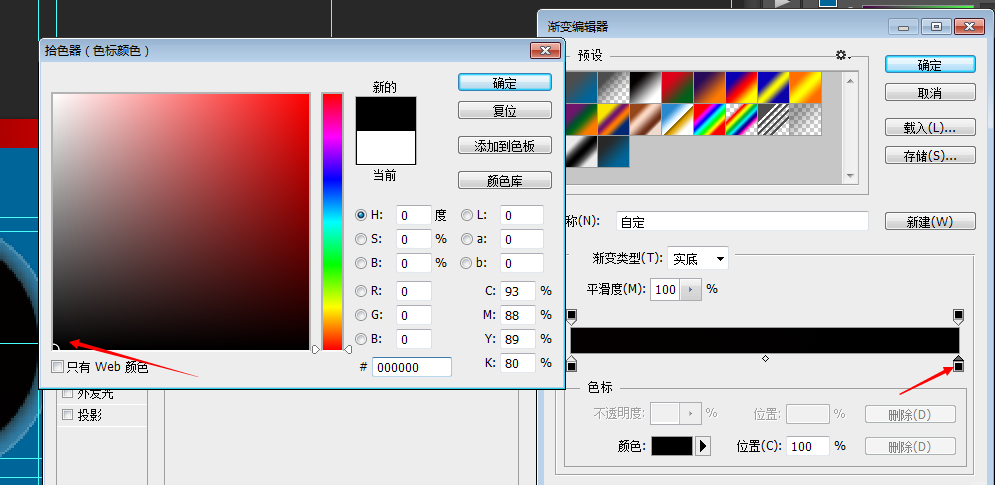Click 取消 in the gradient editor
Image resolution: width=995 pixels, height=485 pixels.
930,93
